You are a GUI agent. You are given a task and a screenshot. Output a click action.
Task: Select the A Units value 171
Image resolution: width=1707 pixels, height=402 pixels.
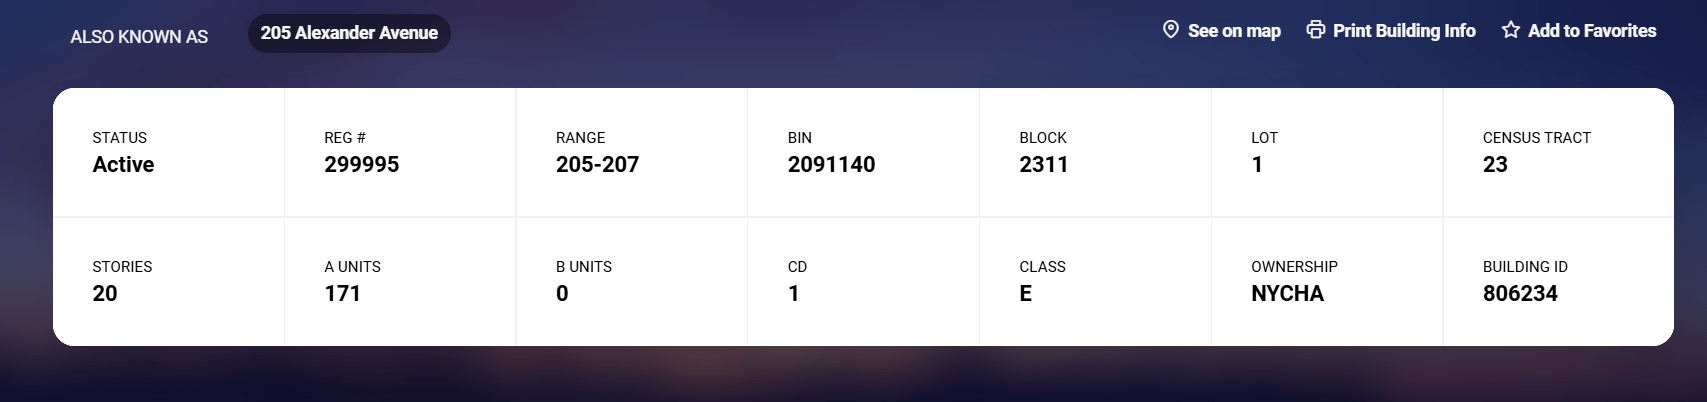tap(342, 294)
